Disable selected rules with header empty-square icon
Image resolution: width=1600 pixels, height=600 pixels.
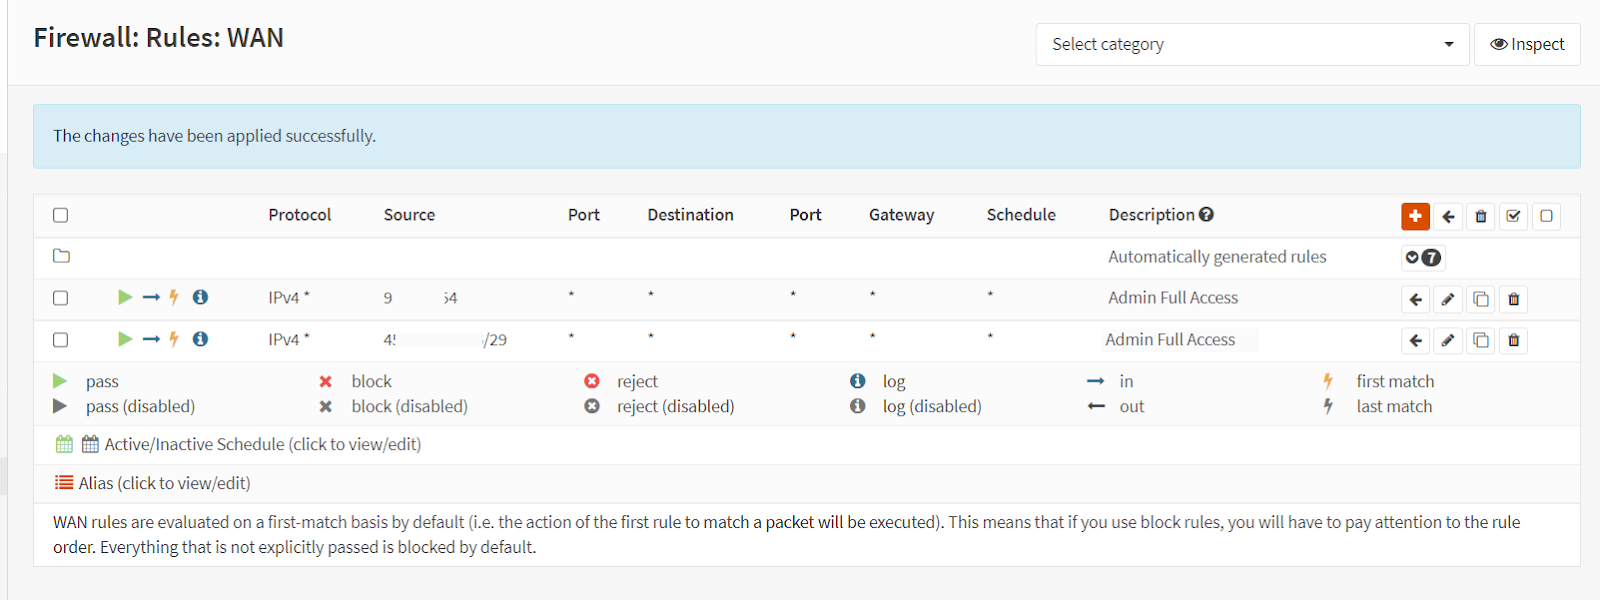click(x=1546, y=216)
